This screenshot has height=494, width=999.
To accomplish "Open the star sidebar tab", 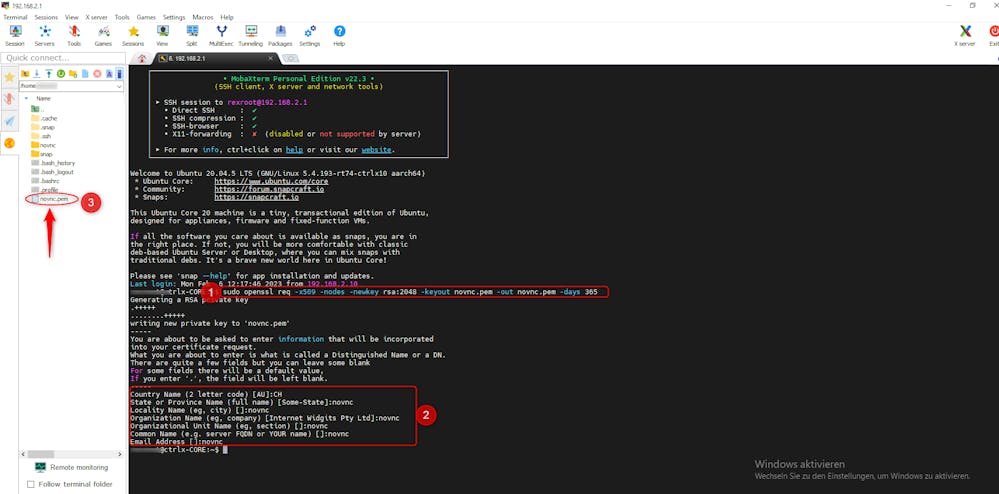I will pyautogui.click(x=9, y=77).
